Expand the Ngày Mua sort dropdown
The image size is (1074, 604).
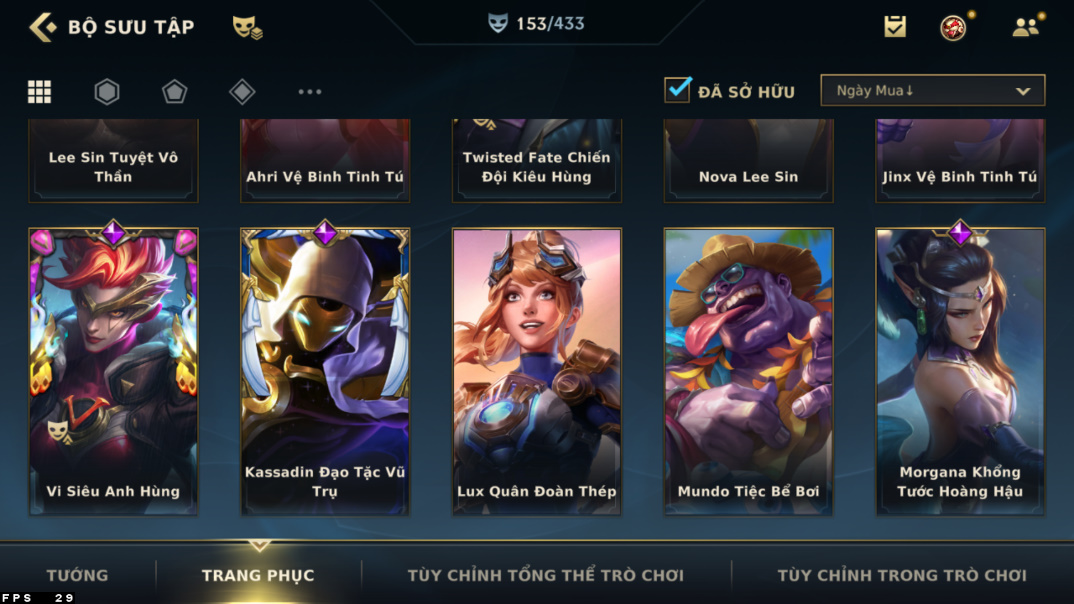(932, 90)
